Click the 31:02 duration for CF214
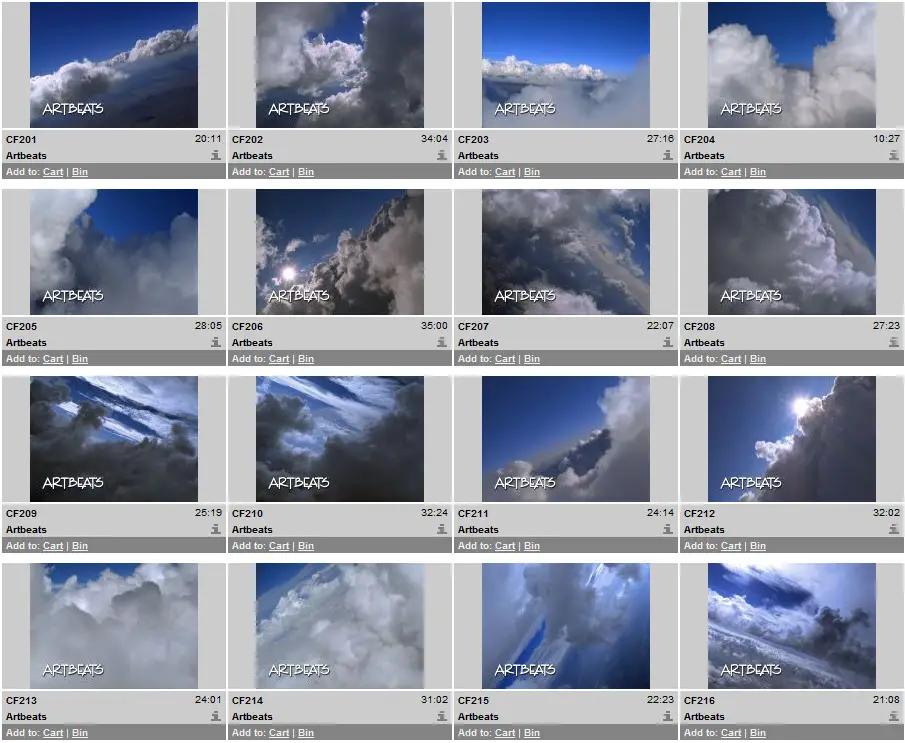The image size is (905, 743). tap(434, 700)
